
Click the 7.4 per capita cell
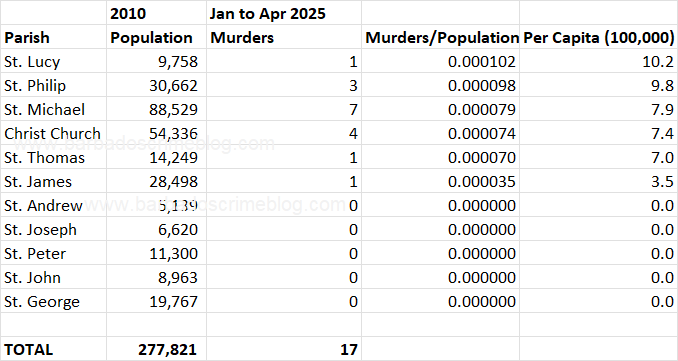coord(598,133)
